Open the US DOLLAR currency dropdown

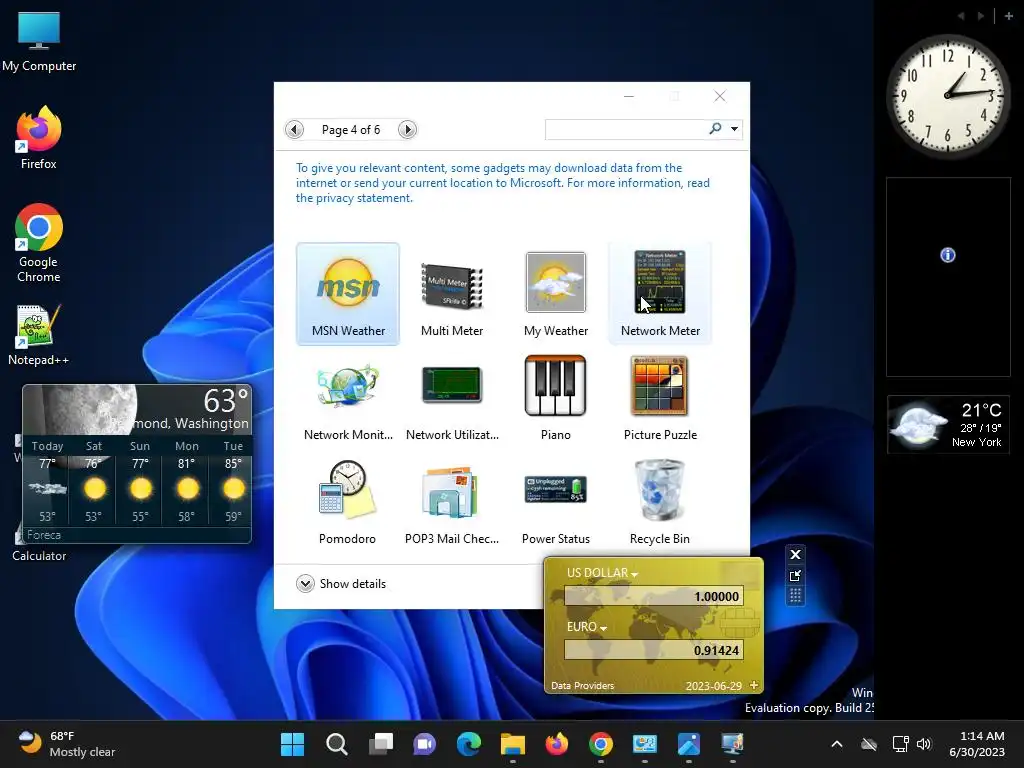pos(602,573)
